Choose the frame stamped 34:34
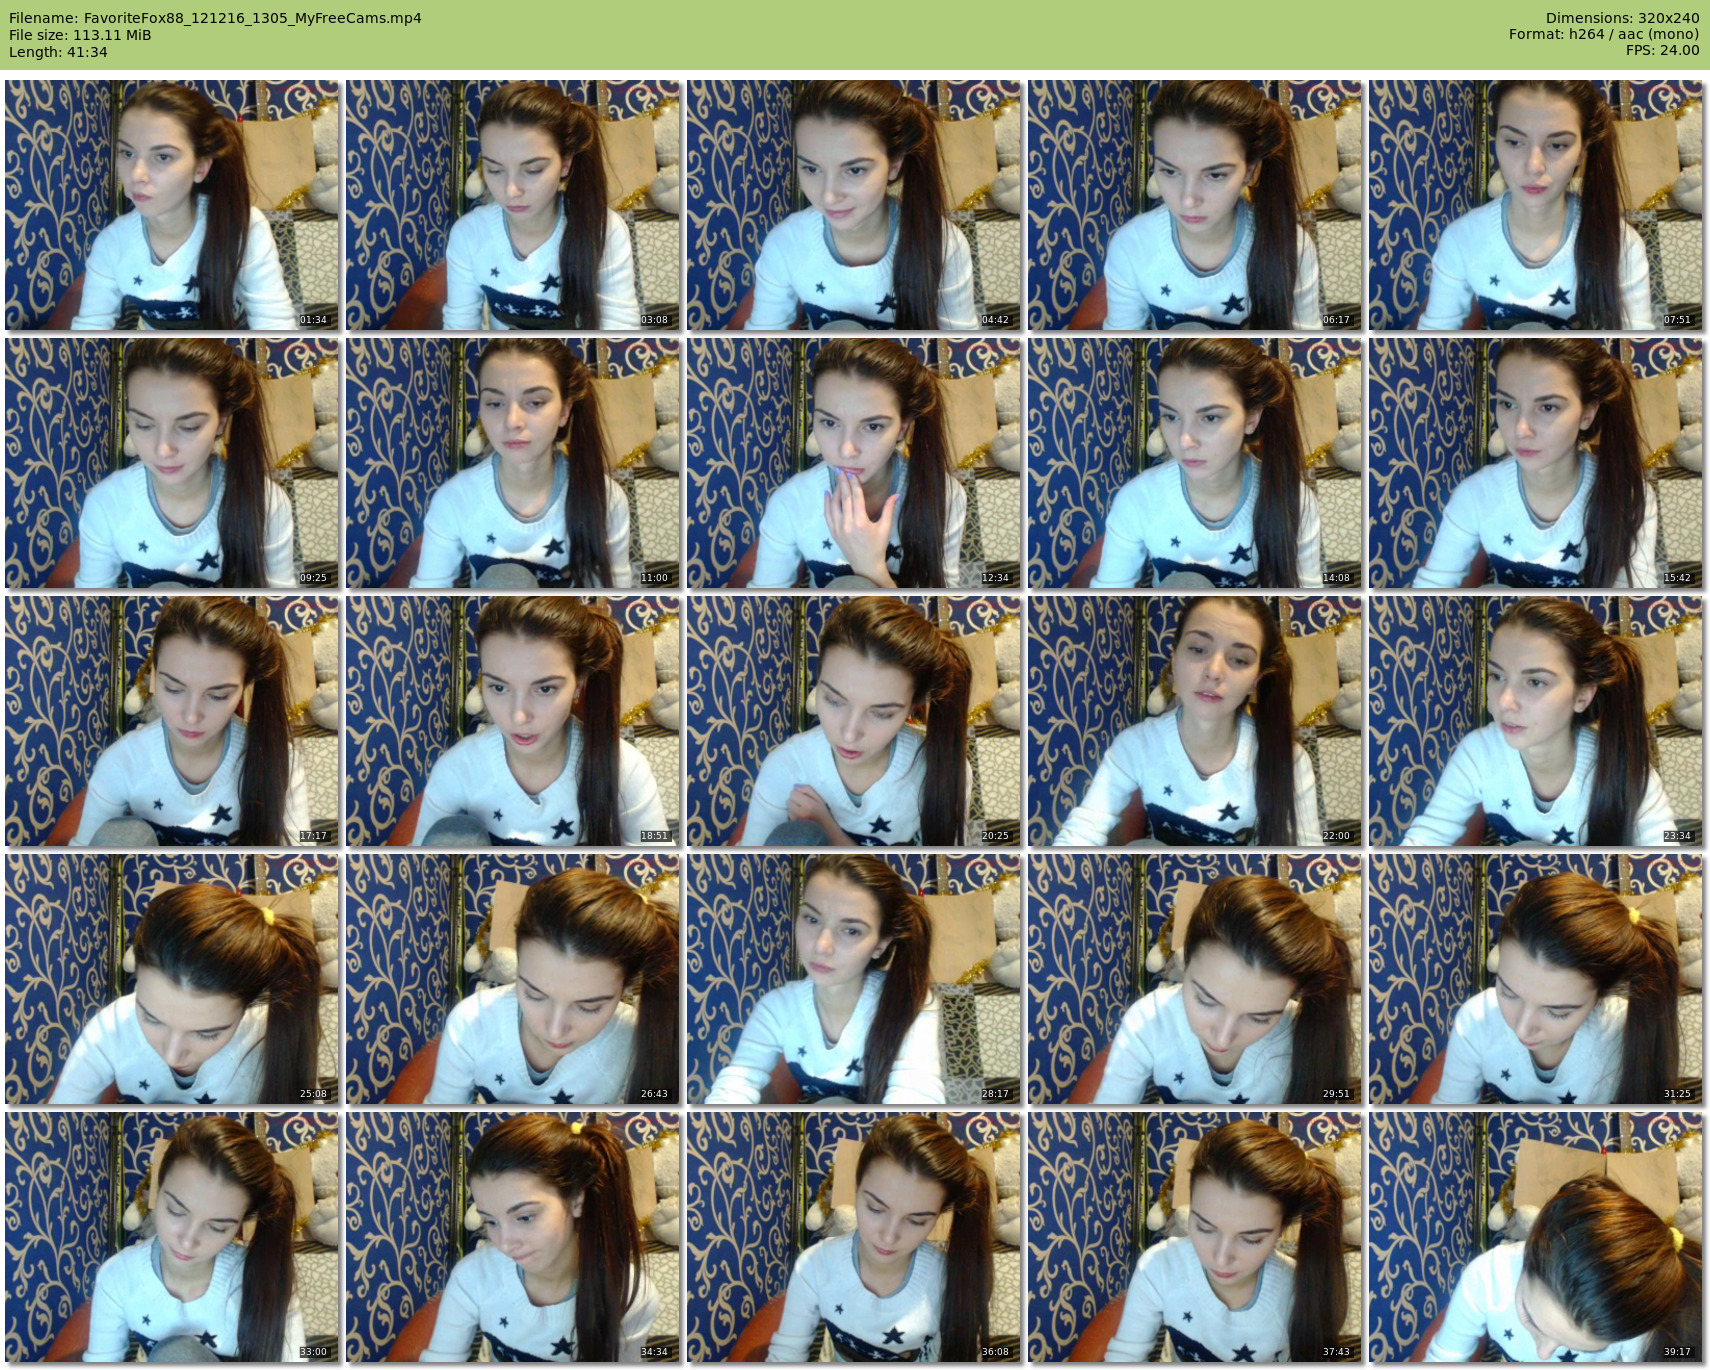The height and width of the screenshot is (1370, 1710). coord(513,1237)
